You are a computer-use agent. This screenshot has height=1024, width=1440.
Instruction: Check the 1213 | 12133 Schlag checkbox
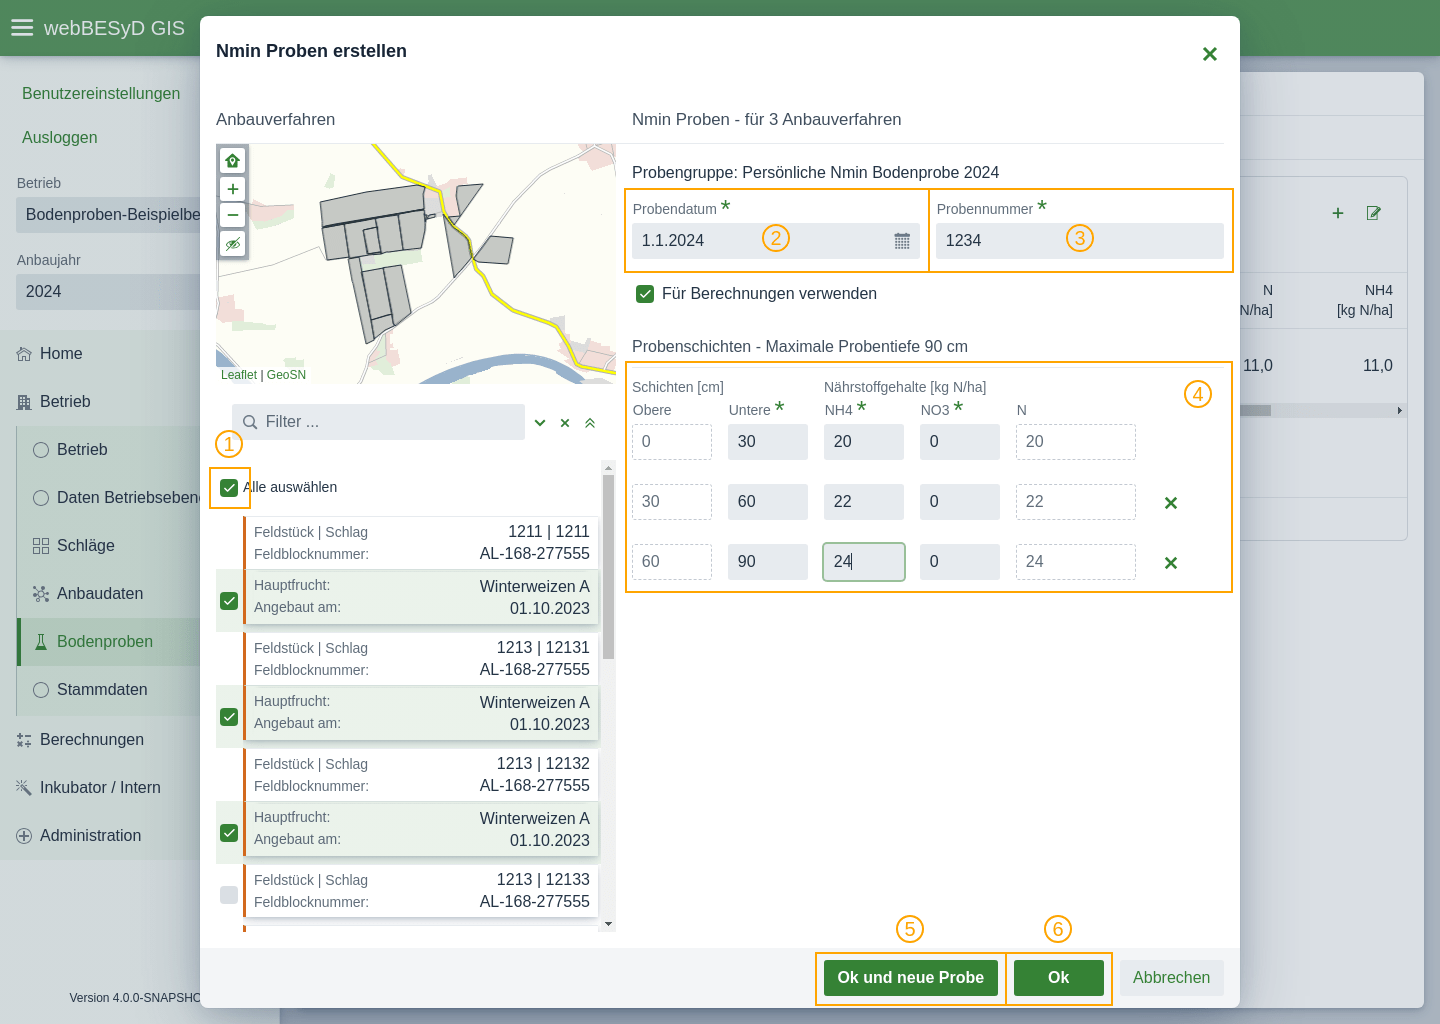[x=229, y=895]
